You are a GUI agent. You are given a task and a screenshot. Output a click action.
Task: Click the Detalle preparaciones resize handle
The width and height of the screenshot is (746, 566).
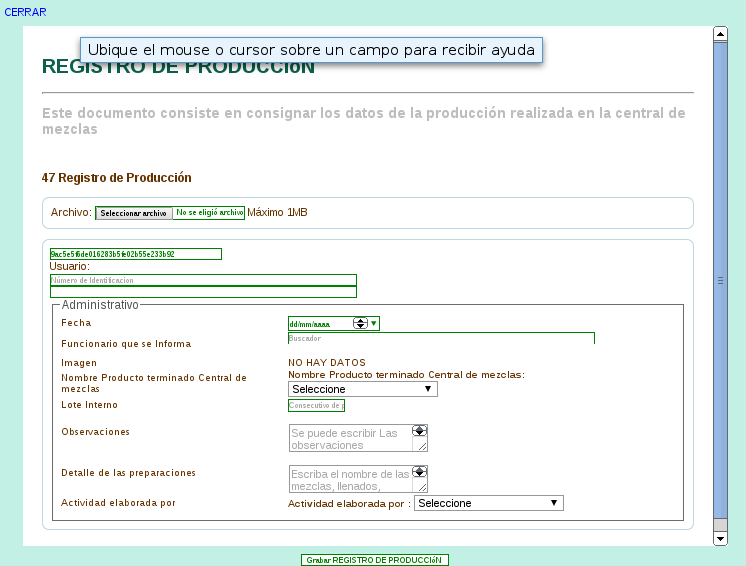pos(423,488)
